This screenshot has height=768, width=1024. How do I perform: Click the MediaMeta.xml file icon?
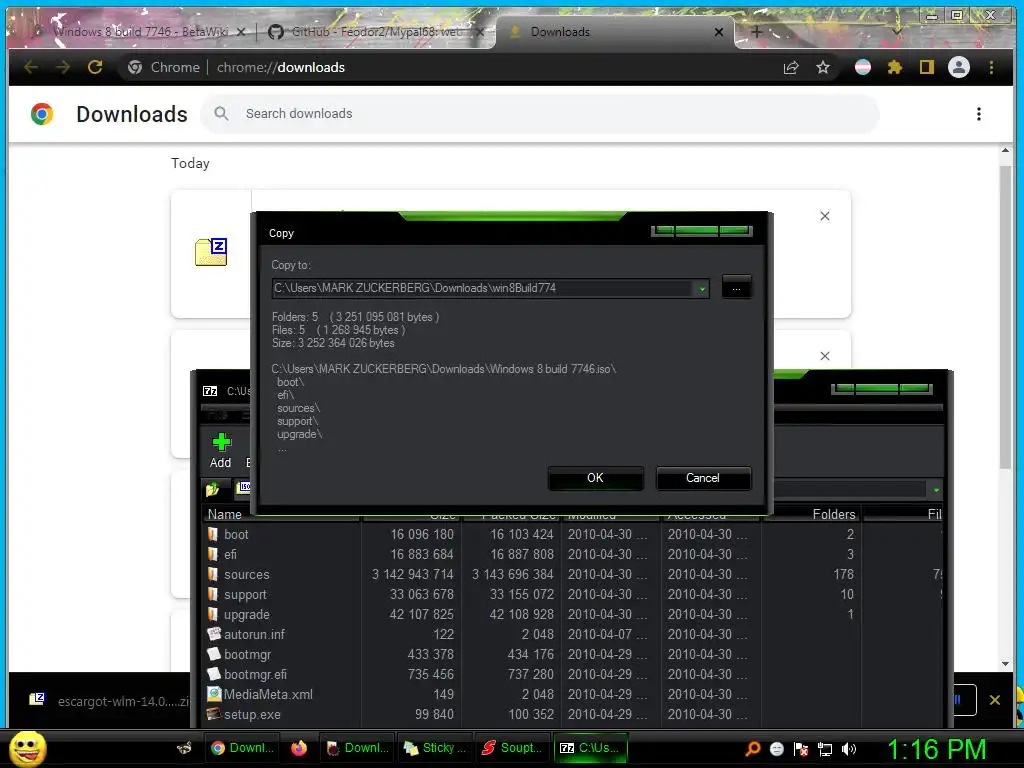click(214, 694)
